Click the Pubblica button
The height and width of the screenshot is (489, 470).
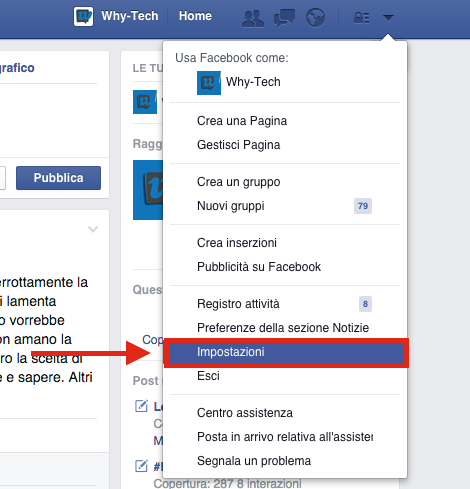pyautogui.click(x=58, y=178)
